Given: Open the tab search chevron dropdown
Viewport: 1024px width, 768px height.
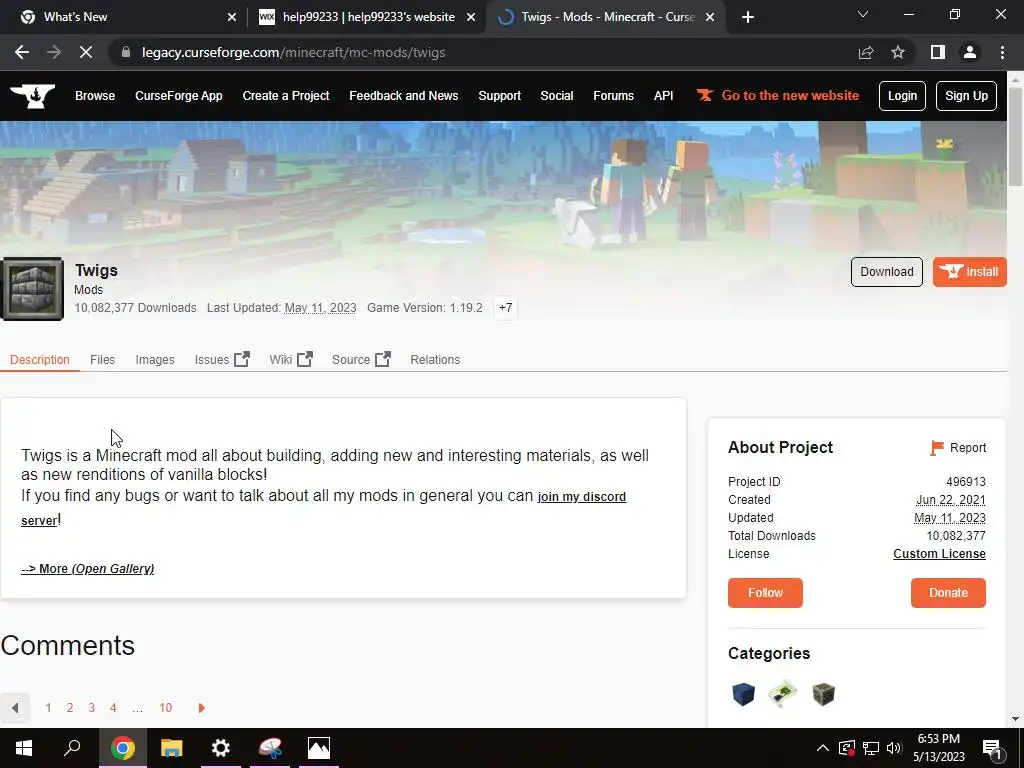Looking at the screenshot, I should [863, 14].
